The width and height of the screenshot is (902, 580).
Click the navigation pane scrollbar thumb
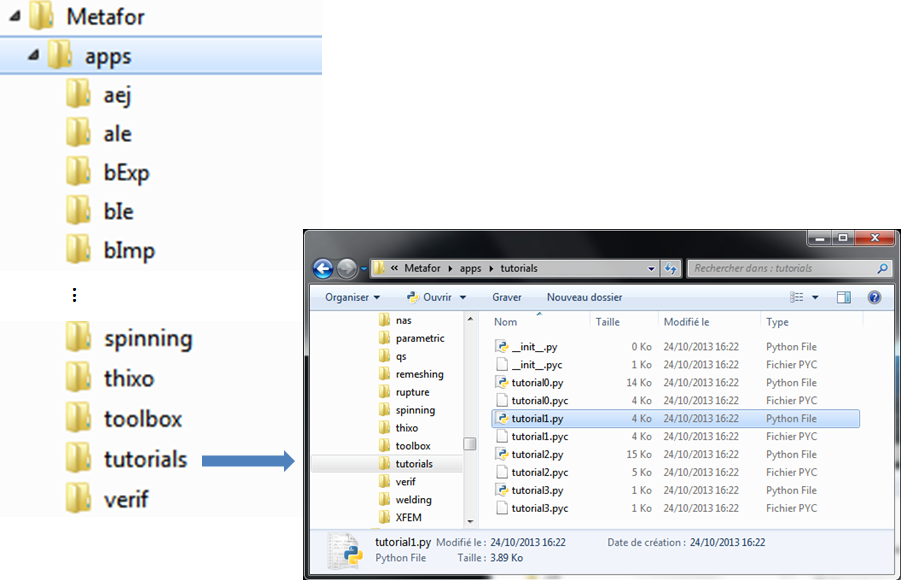(470, 444)
